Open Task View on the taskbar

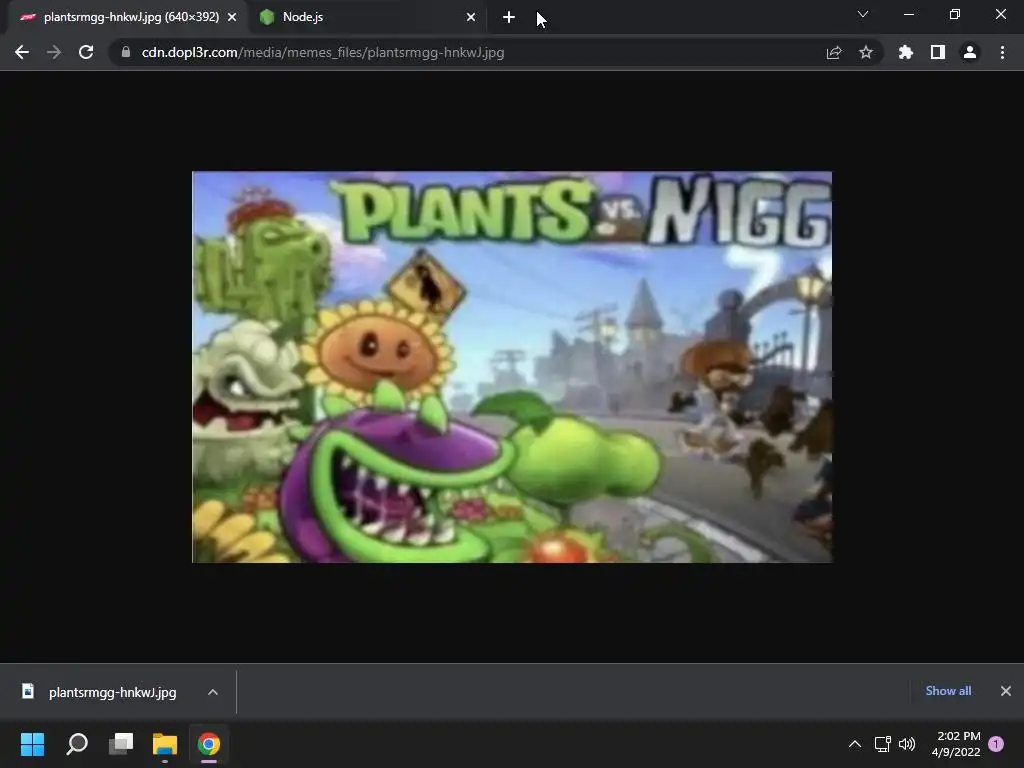pos(121,744)
